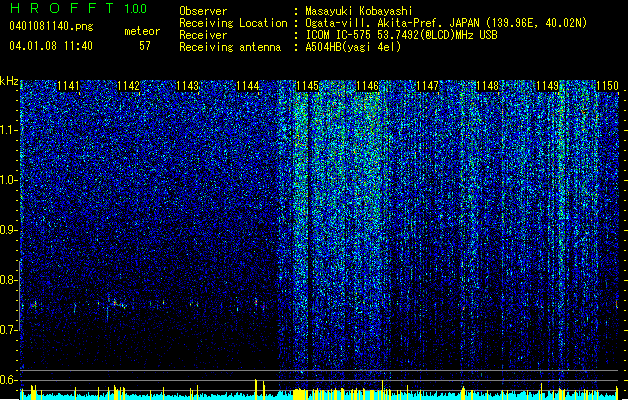
Task: Click the 0.8 kHz frequency label
Action: coord(9,280)
